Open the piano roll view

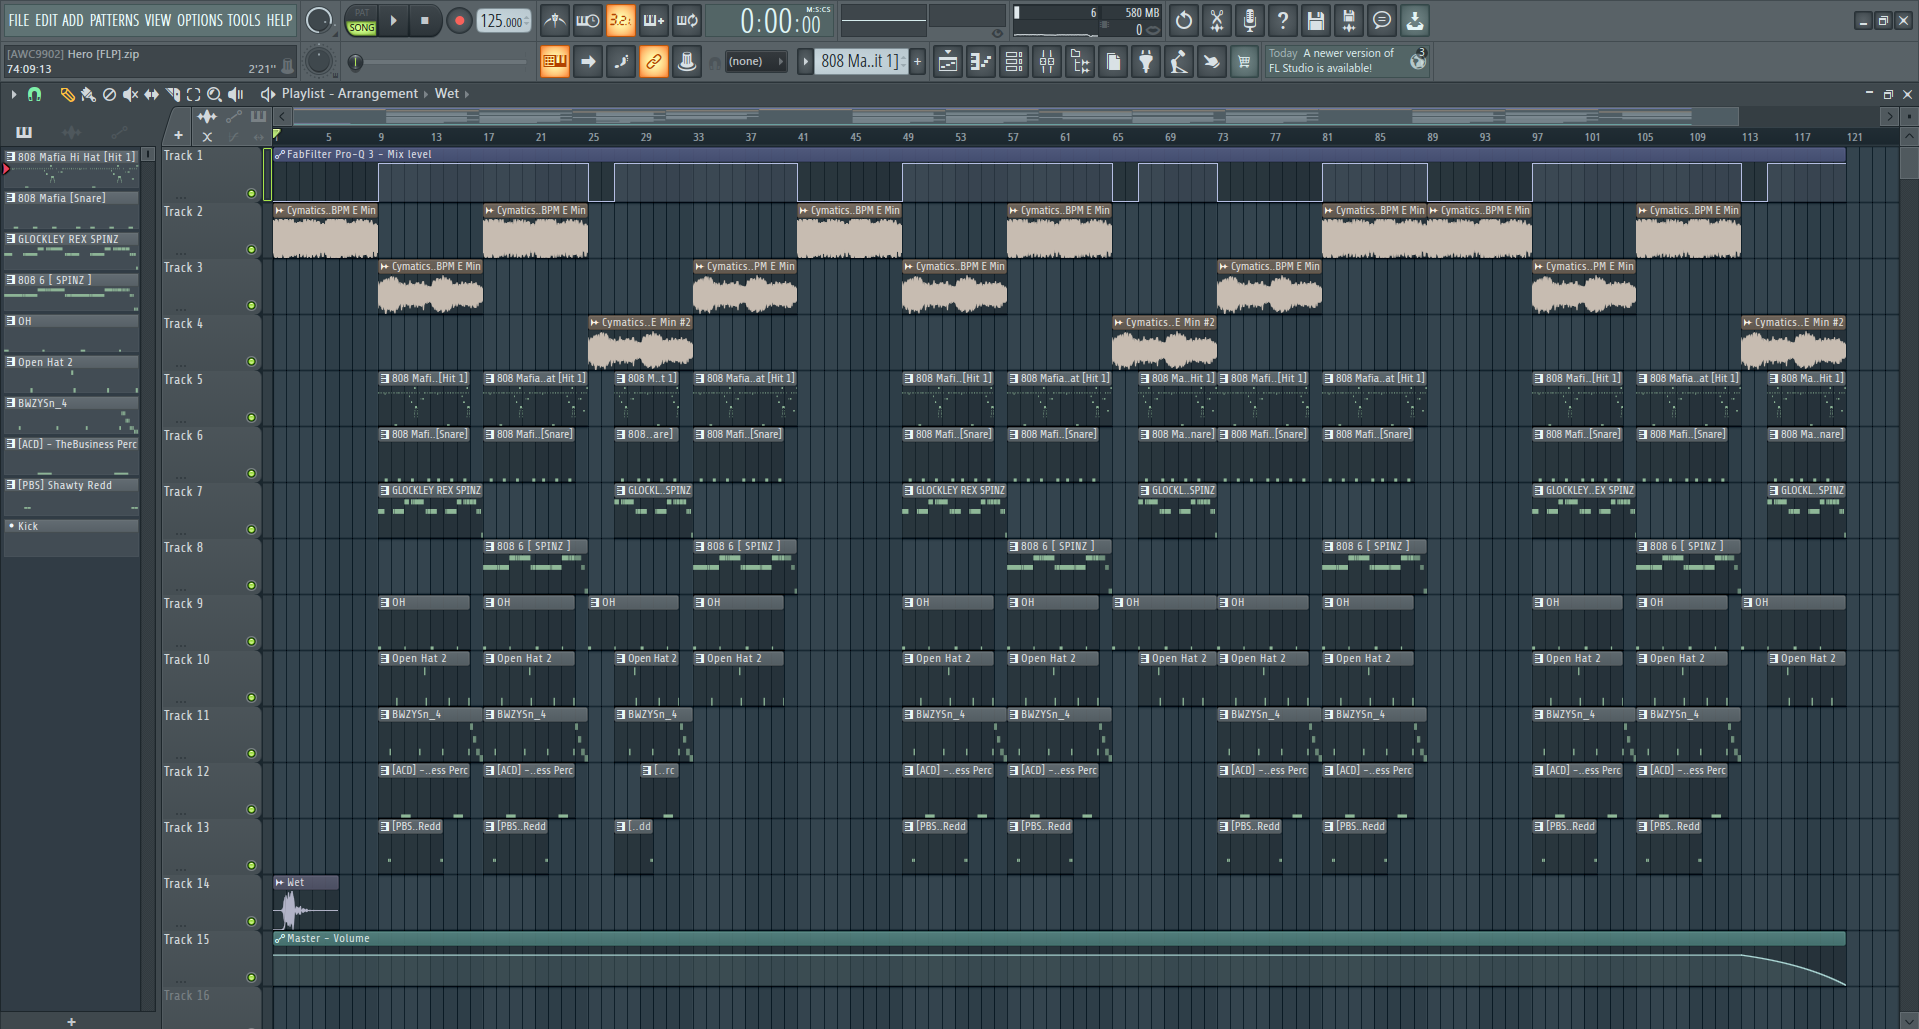(981, 62)
